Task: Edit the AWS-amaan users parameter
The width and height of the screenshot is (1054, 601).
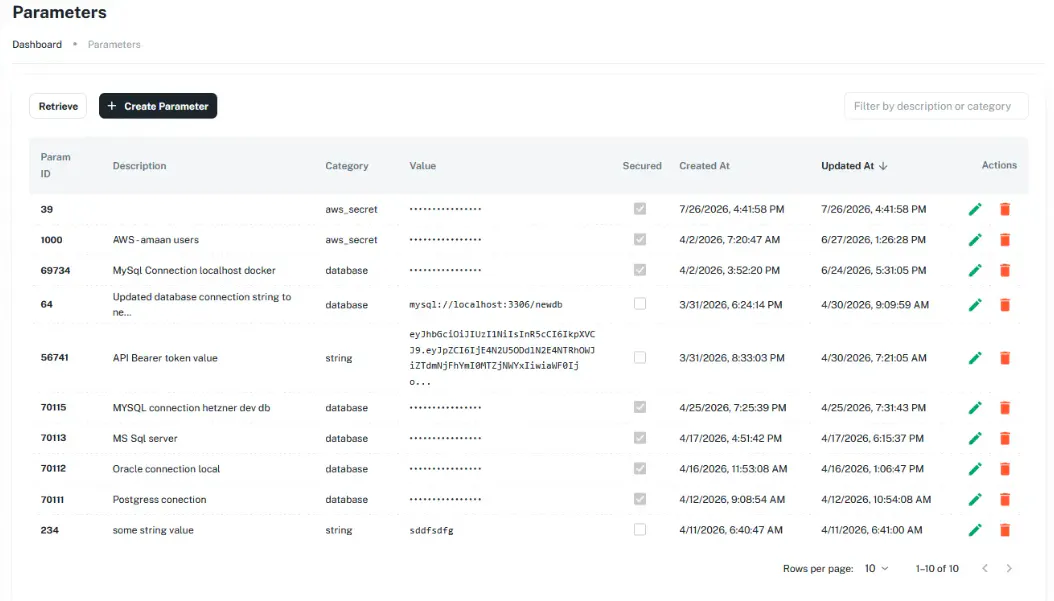Action: coord(975,240)
